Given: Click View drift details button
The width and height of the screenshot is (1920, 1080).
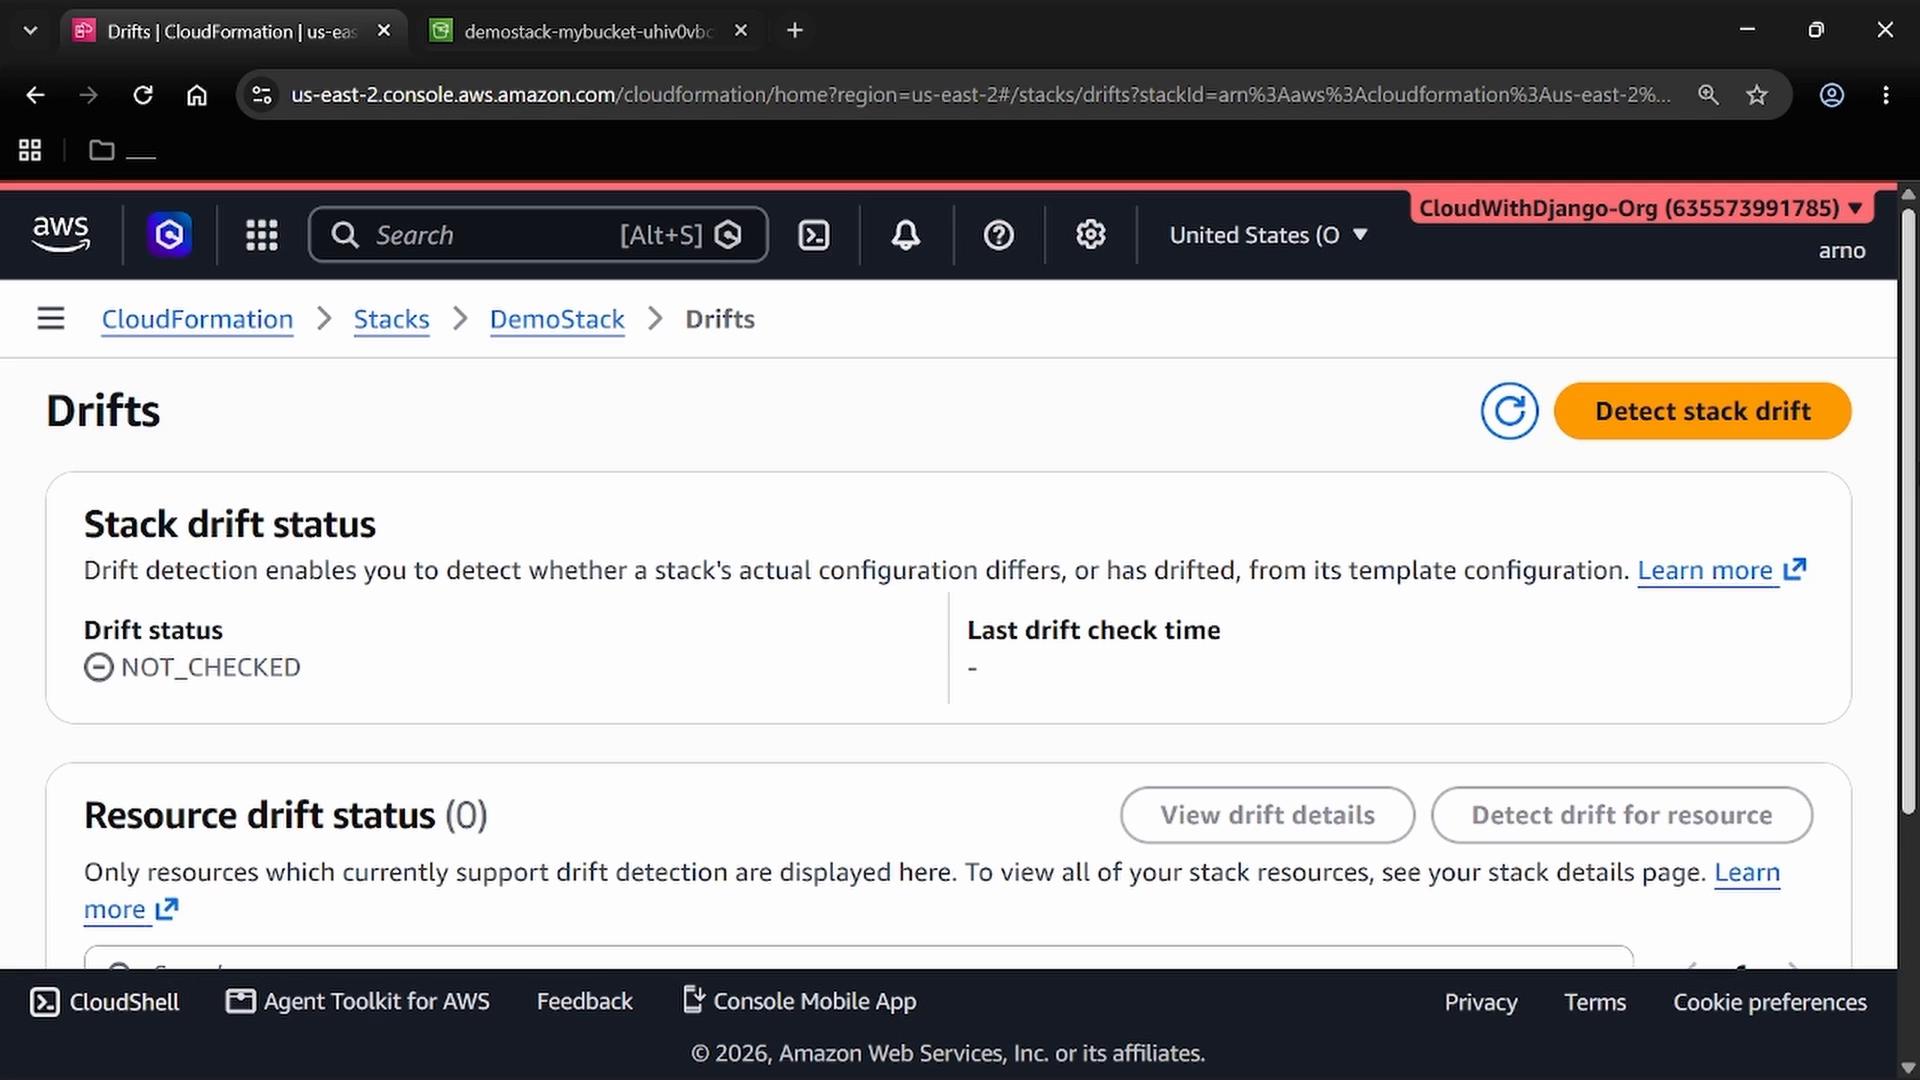Looking at the screenshot, I should 1267,815.
